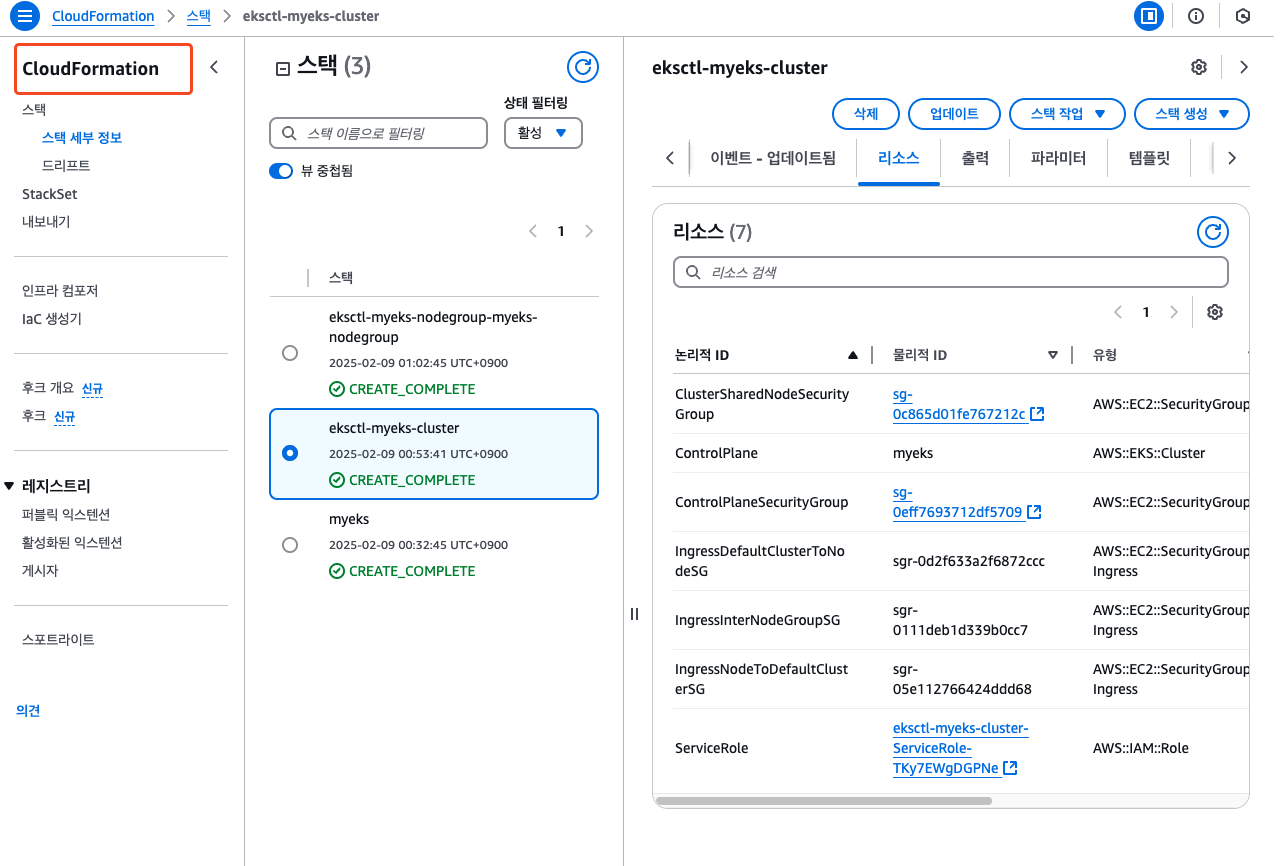
Task: Switch to 이벤트 - 업데이트됨 tab
Action: 773,158
